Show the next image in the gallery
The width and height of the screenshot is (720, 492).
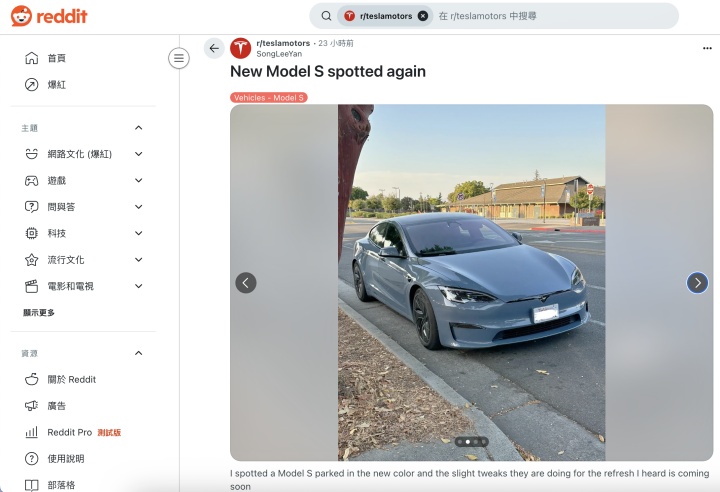click(697, 283)
